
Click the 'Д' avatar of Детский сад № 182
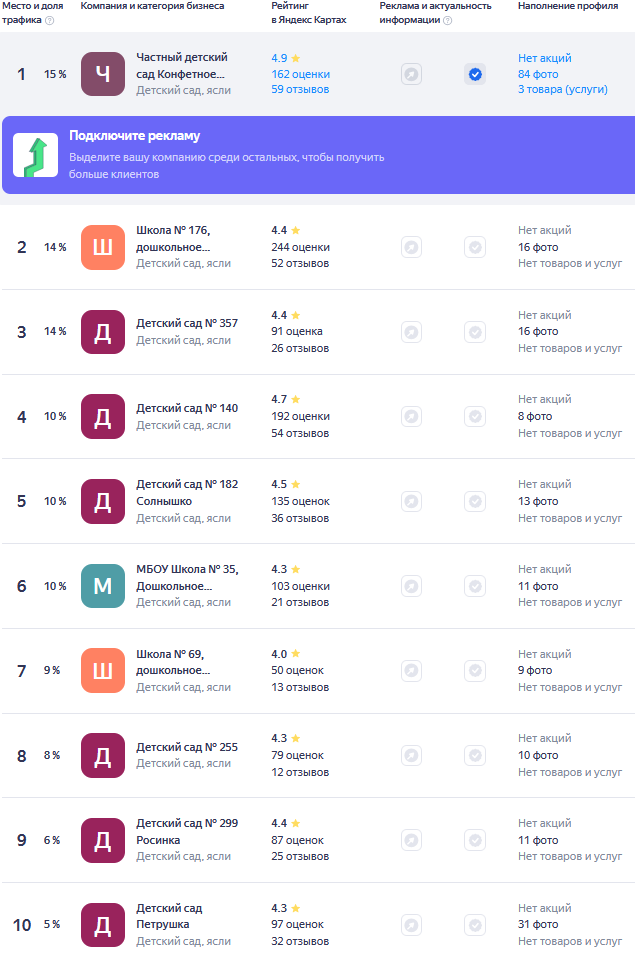point(103,501)
